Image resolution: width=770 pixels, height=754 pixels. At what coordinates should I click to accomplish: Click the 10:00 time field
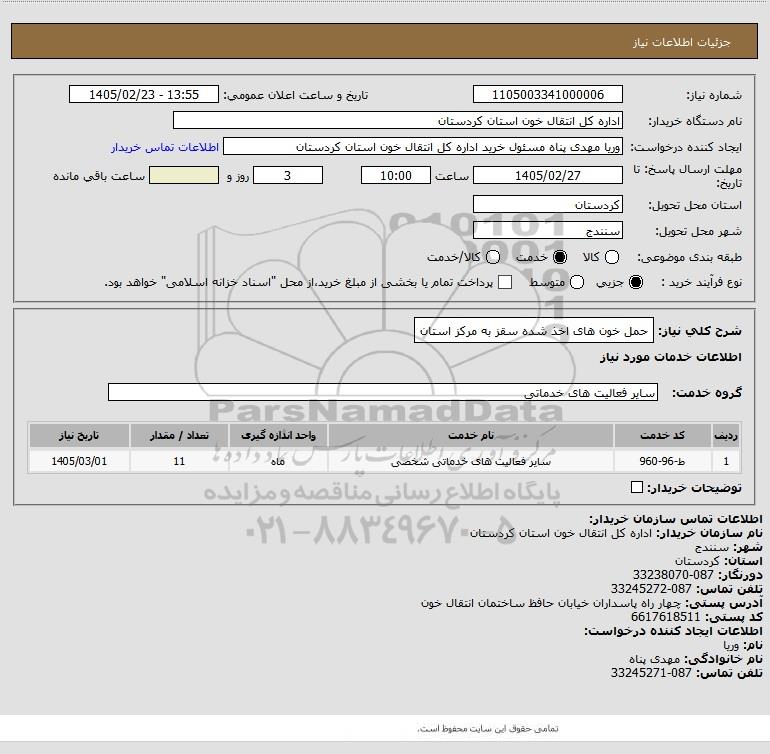396,175
